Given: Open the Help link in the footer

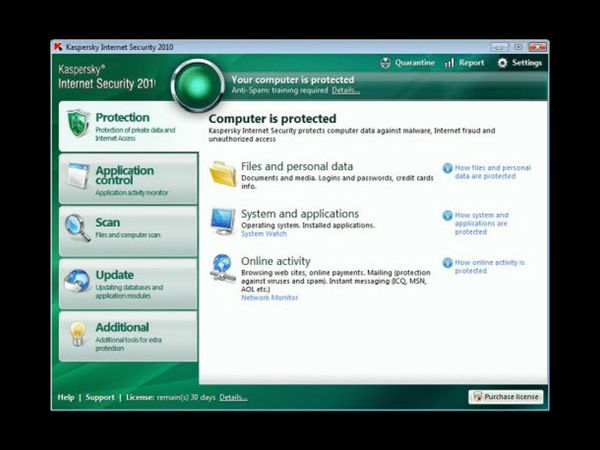Looking at the screenshot, I should pos(66,397).
